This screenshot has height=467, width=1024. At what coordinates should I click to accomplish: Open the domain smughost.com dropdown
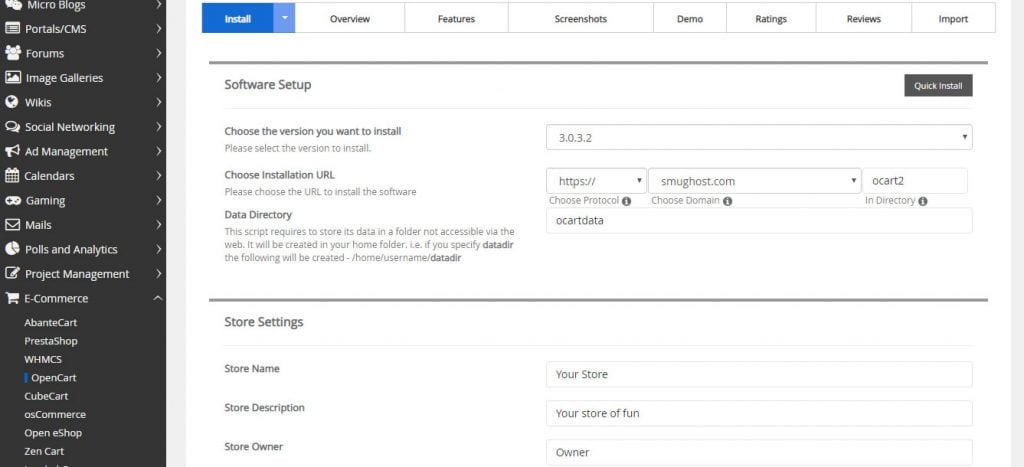755,181
